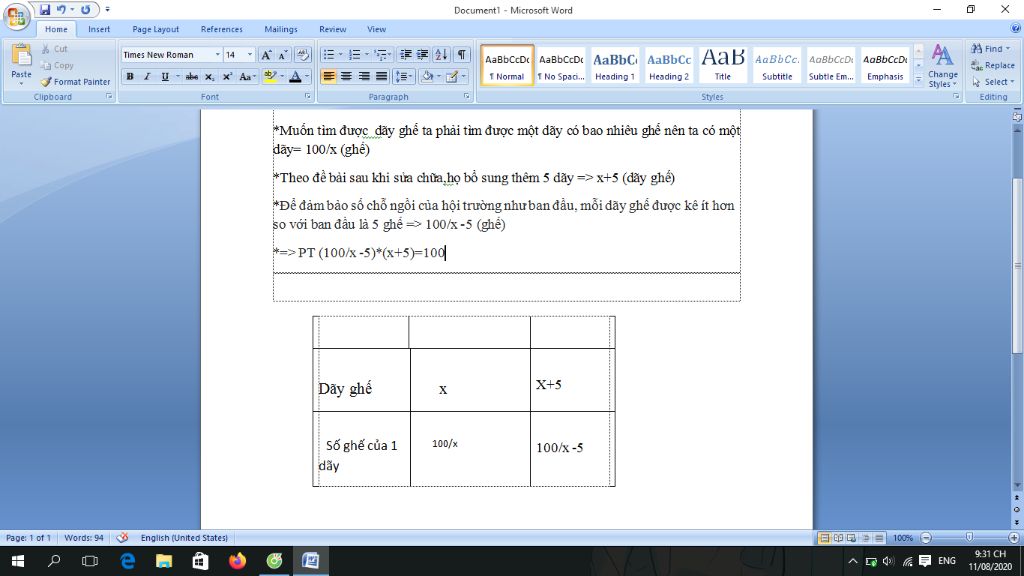Toggle italic formatting

(147, 76)
